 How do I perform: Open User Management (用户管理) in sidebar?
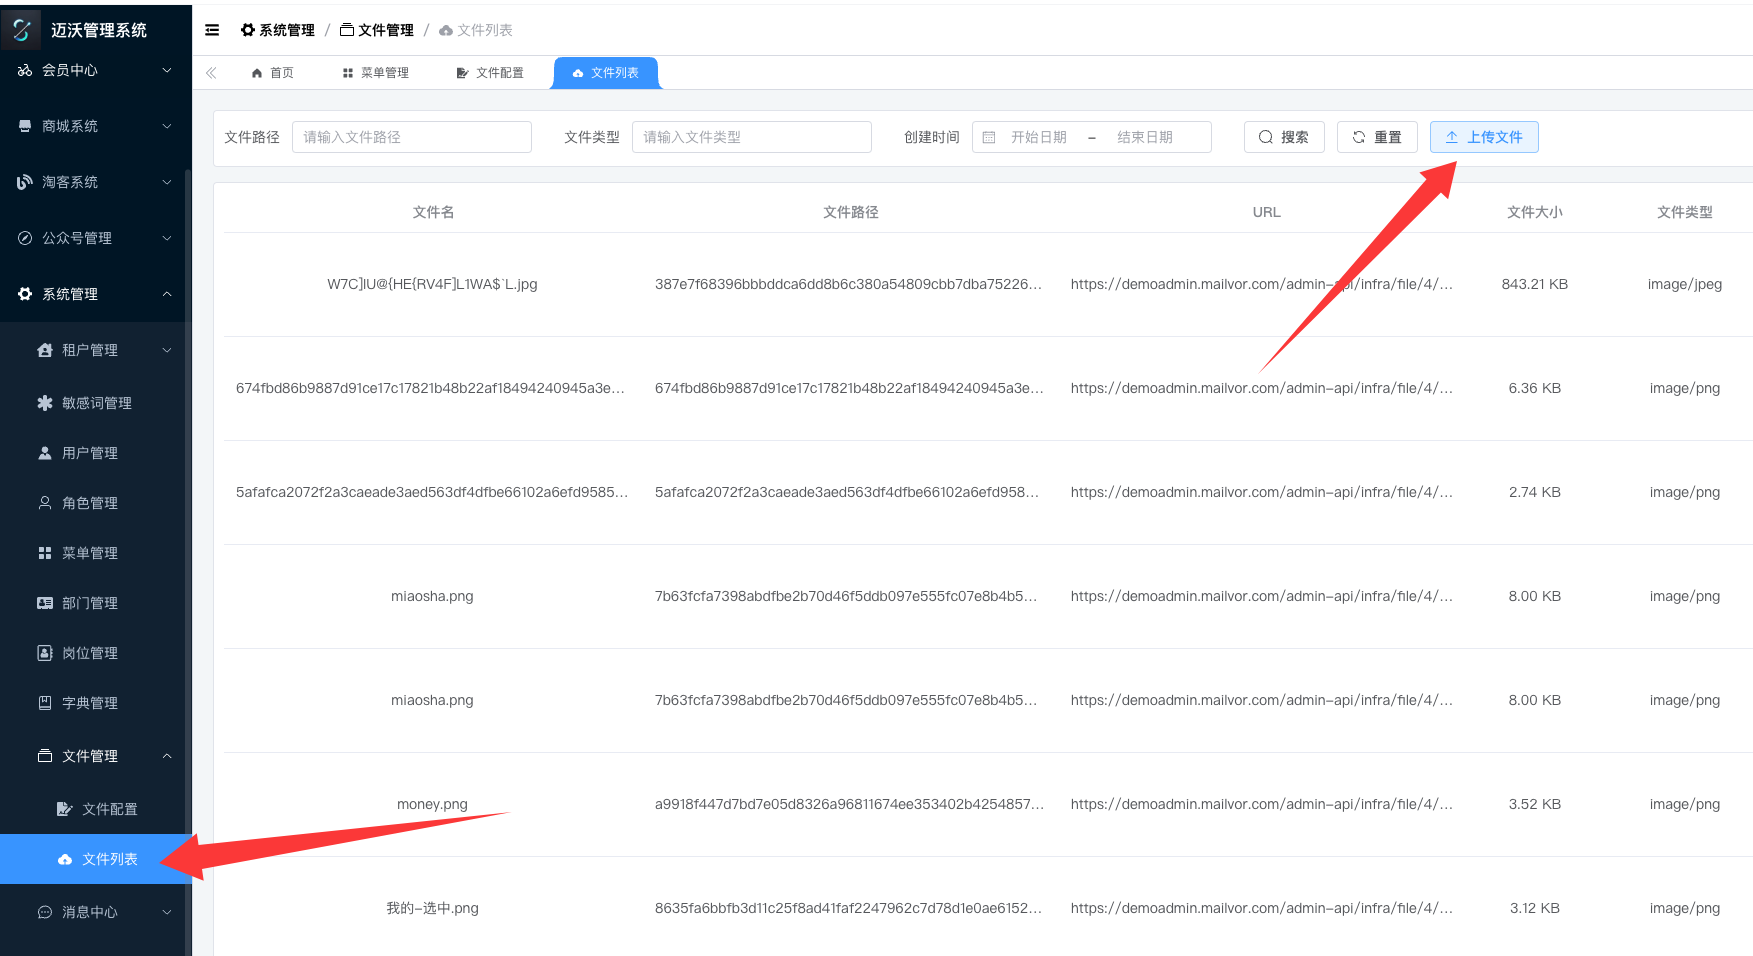coord(90,453)
